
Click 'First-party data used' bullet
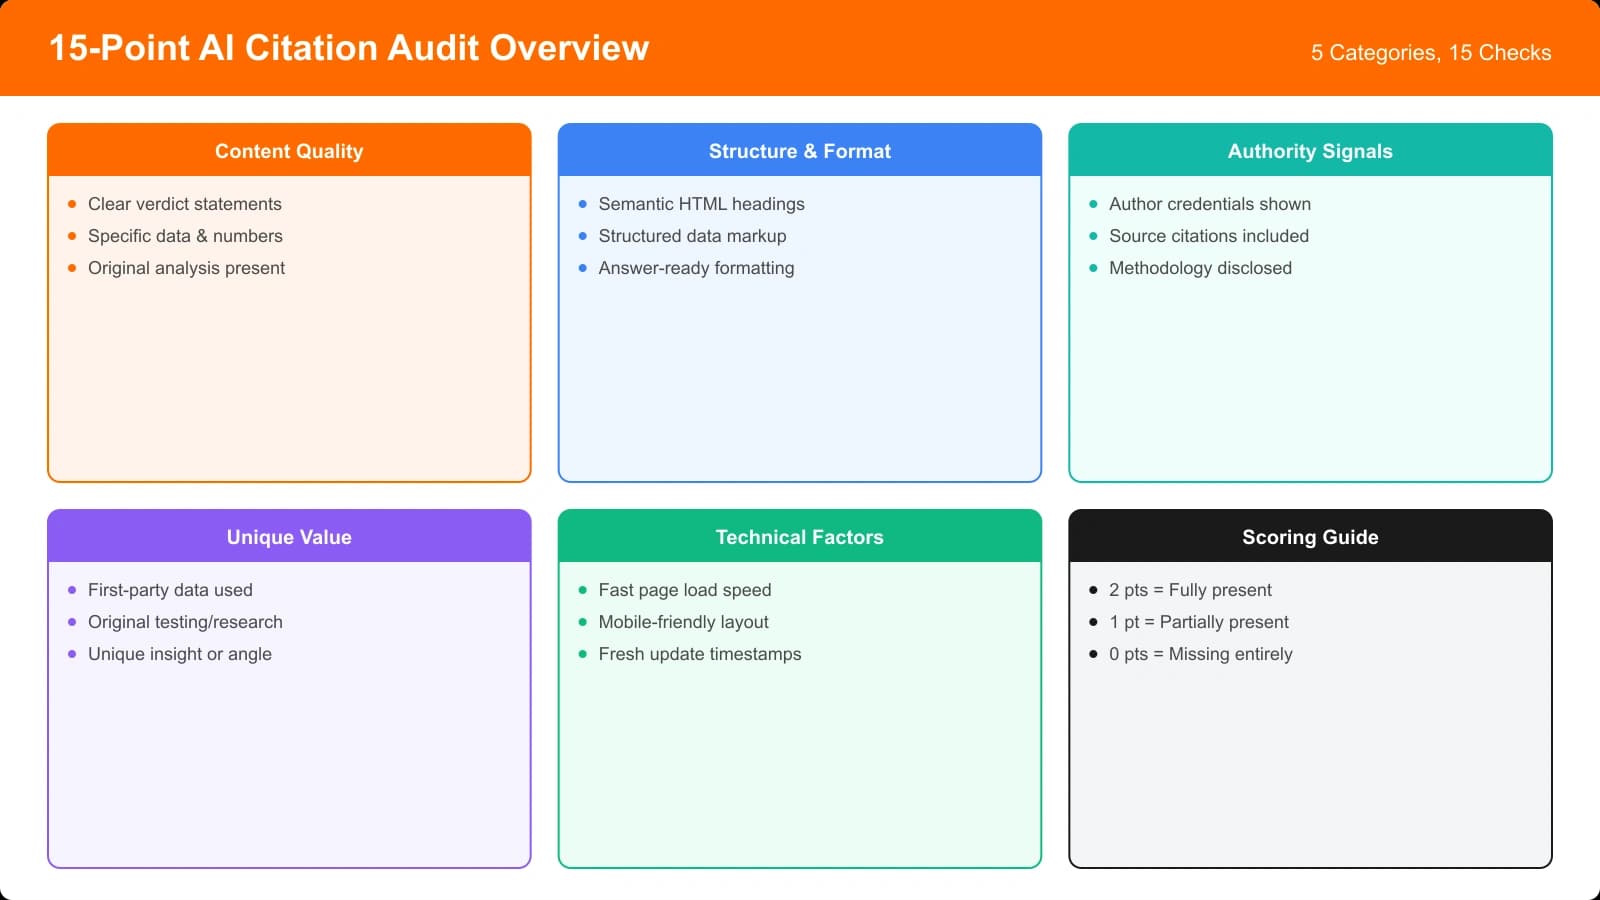[x=170, y=590]
